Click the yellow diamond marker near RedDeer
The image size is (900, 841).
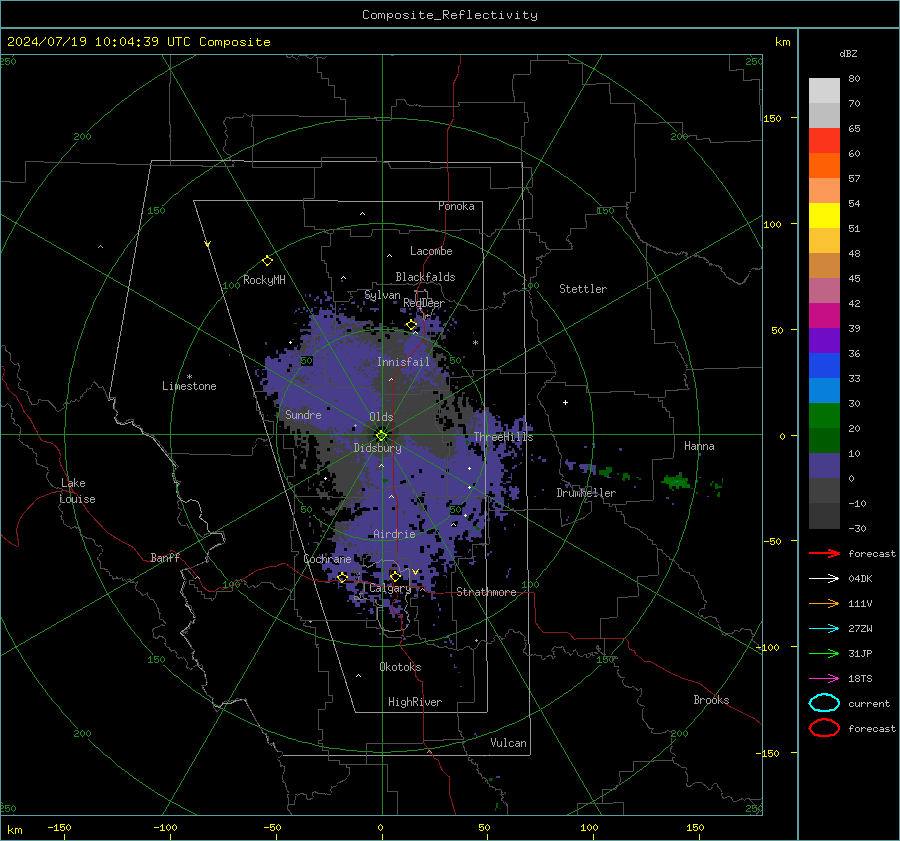pos(411,325)
